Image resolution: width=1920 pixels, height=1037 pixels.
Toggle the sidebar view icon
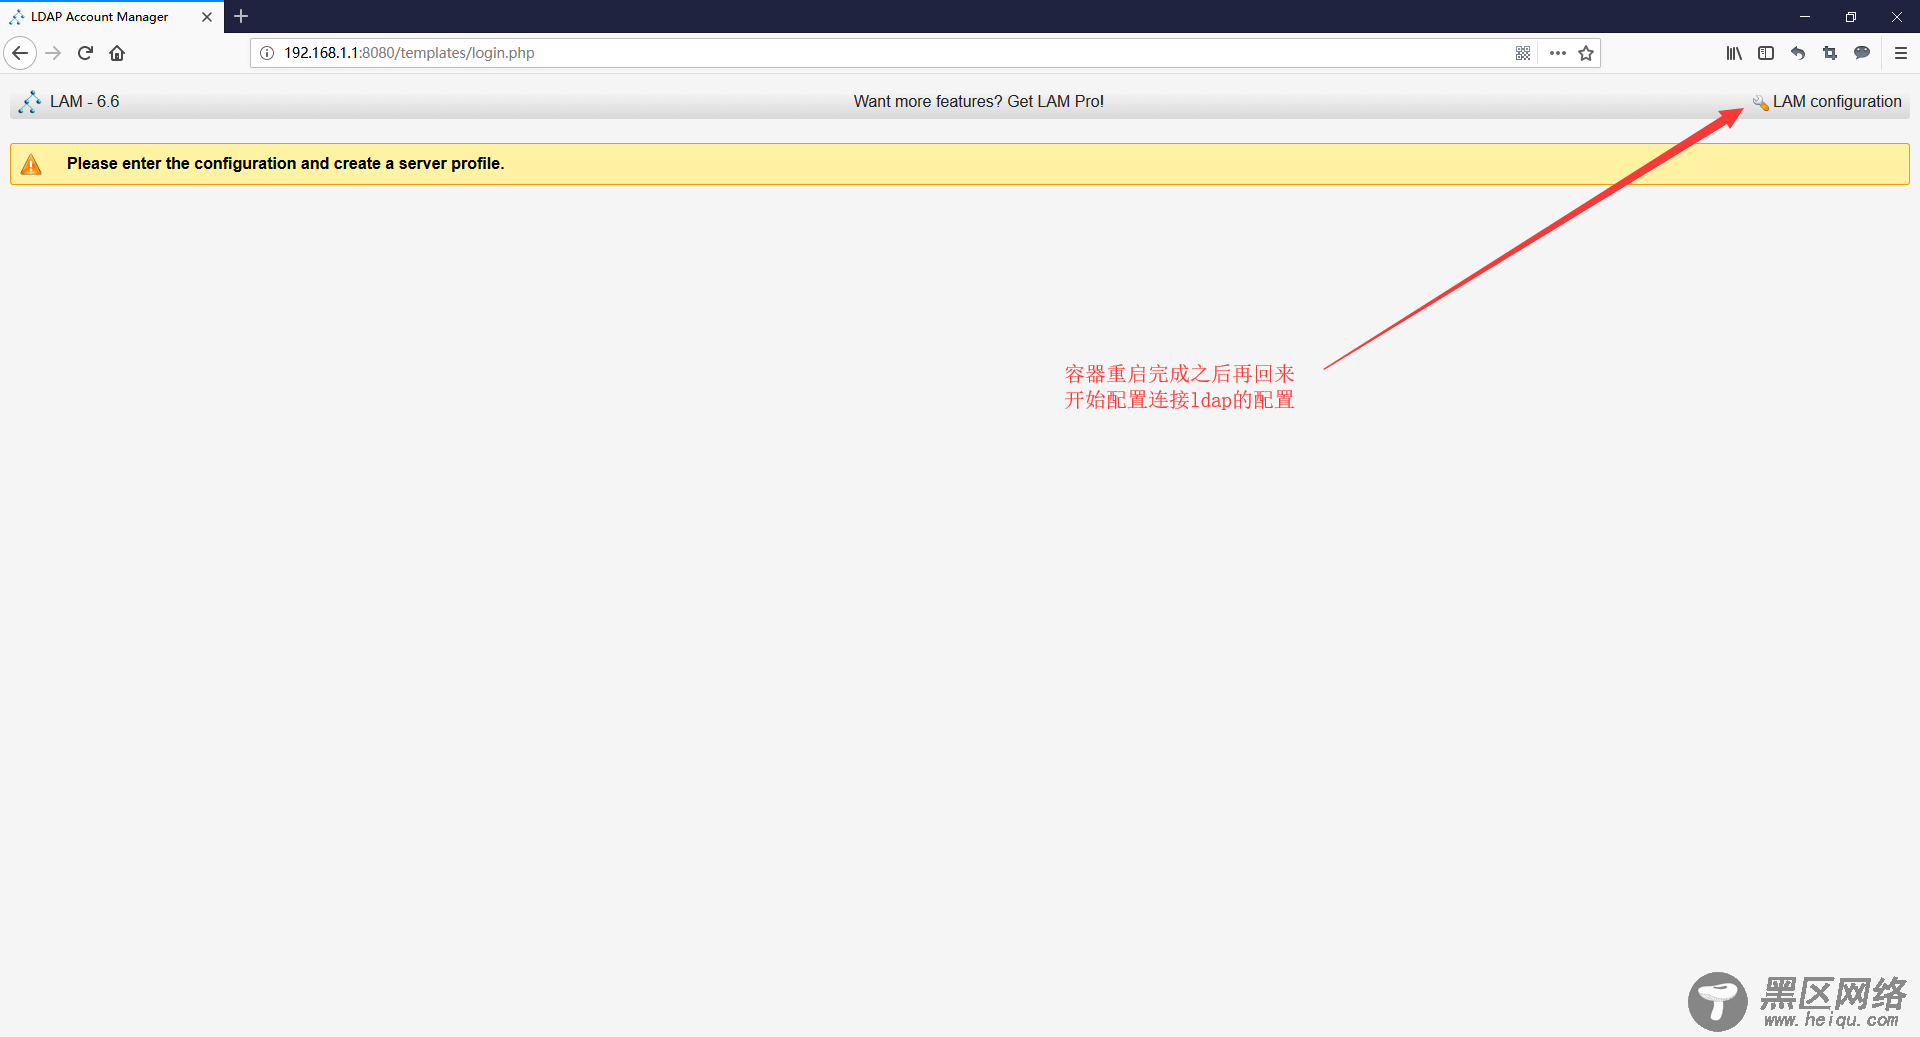[x=1766, y=53]
